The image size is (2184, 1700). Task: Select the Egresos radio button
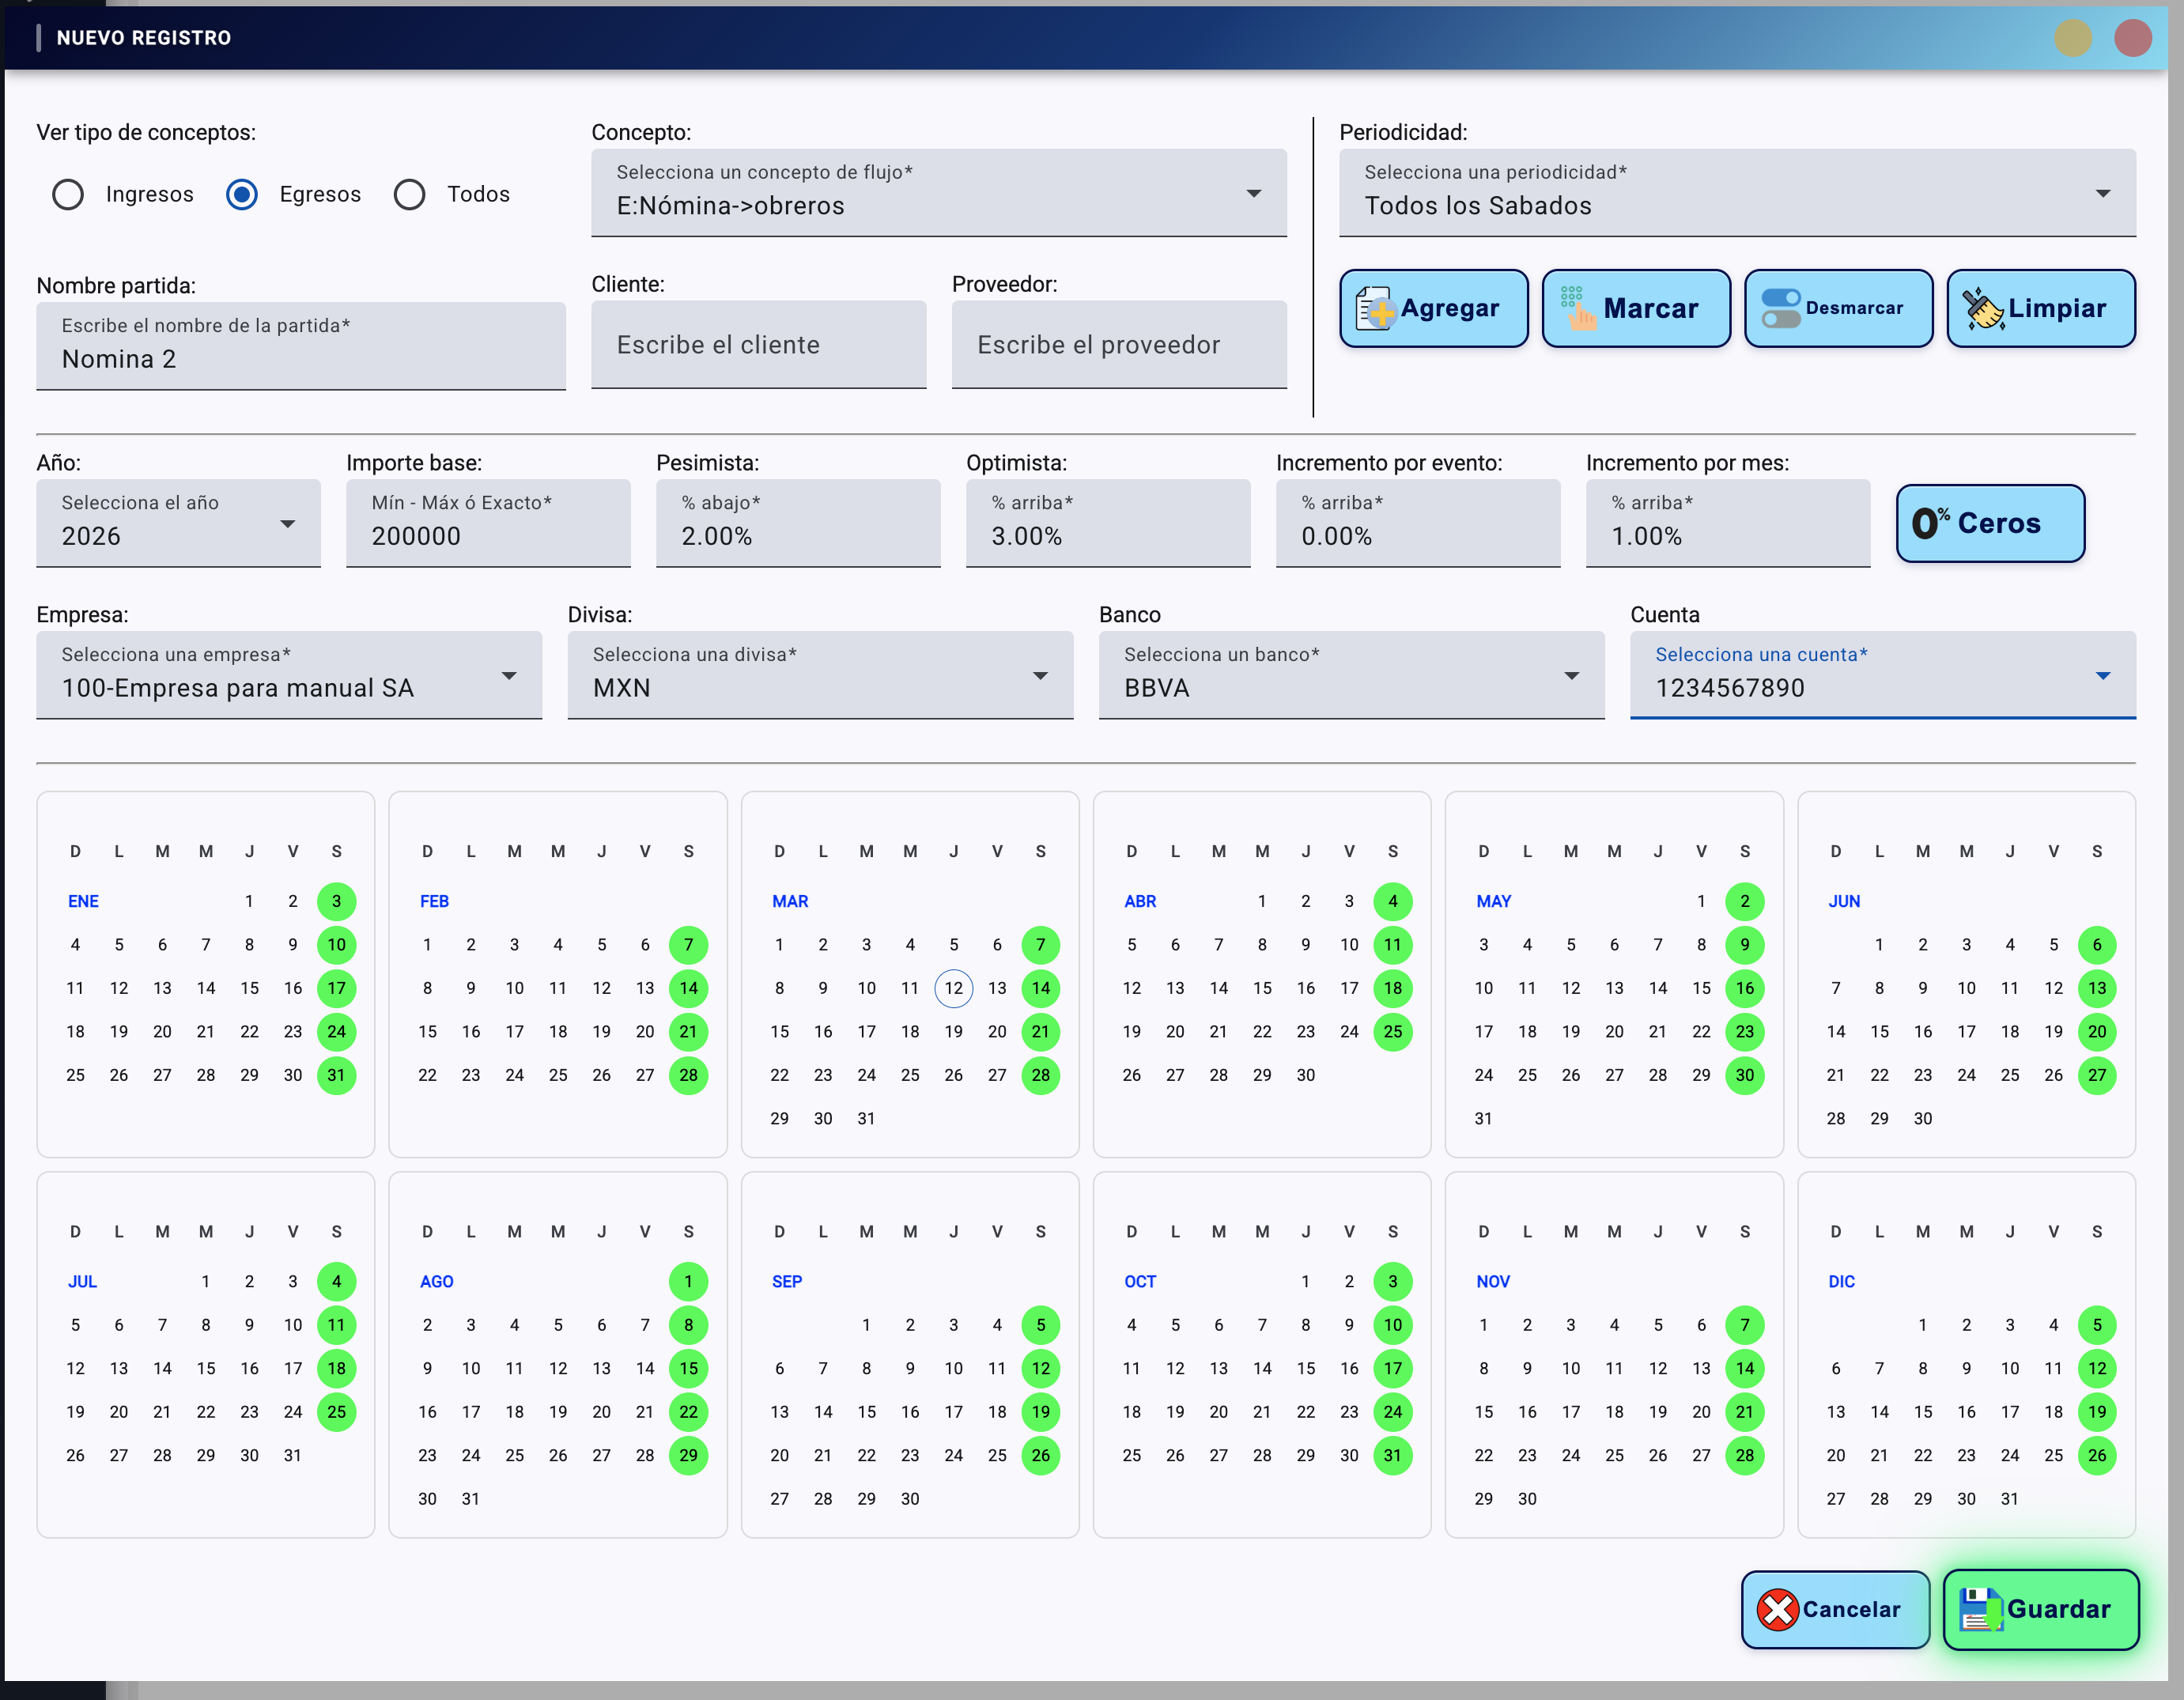pos(242,194)
